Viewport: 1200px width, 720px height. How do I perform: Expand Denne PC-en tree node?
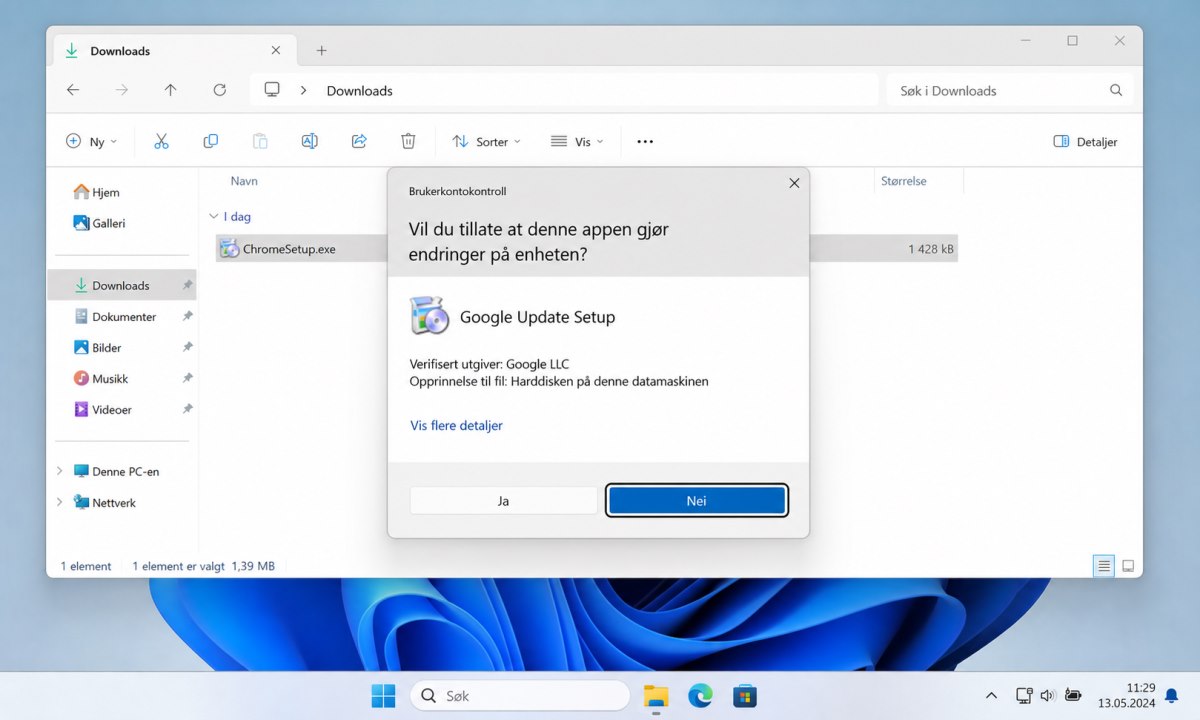point(60,471)
